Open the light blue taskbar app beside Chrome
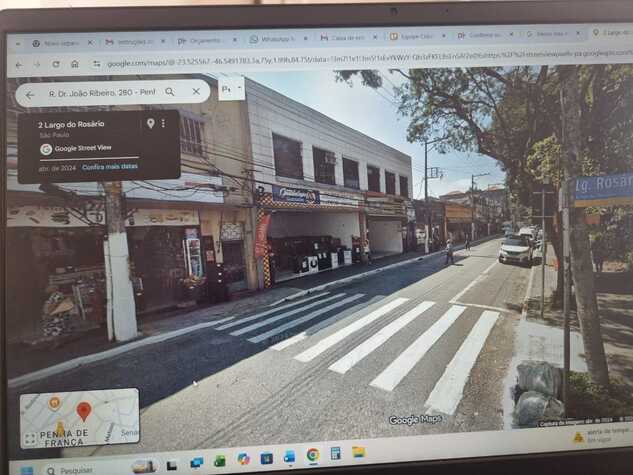The image size is (633, 475). (x=289, y=457)
